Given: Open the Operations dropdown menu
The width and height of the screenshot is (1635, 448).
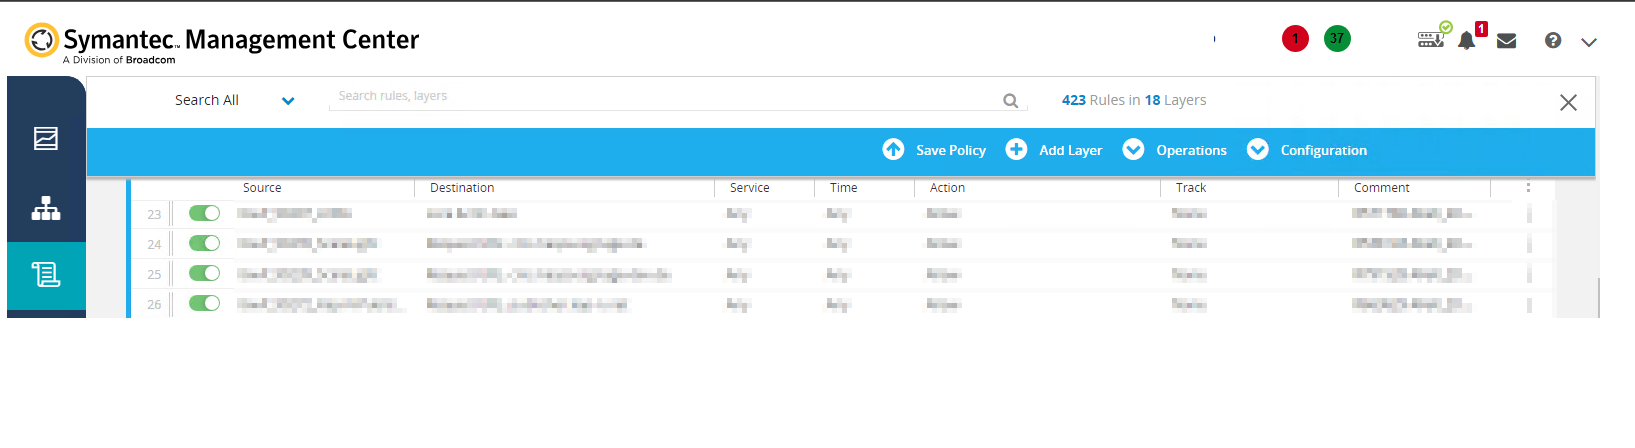Looking at the screenshot, I should point(1175,150).
